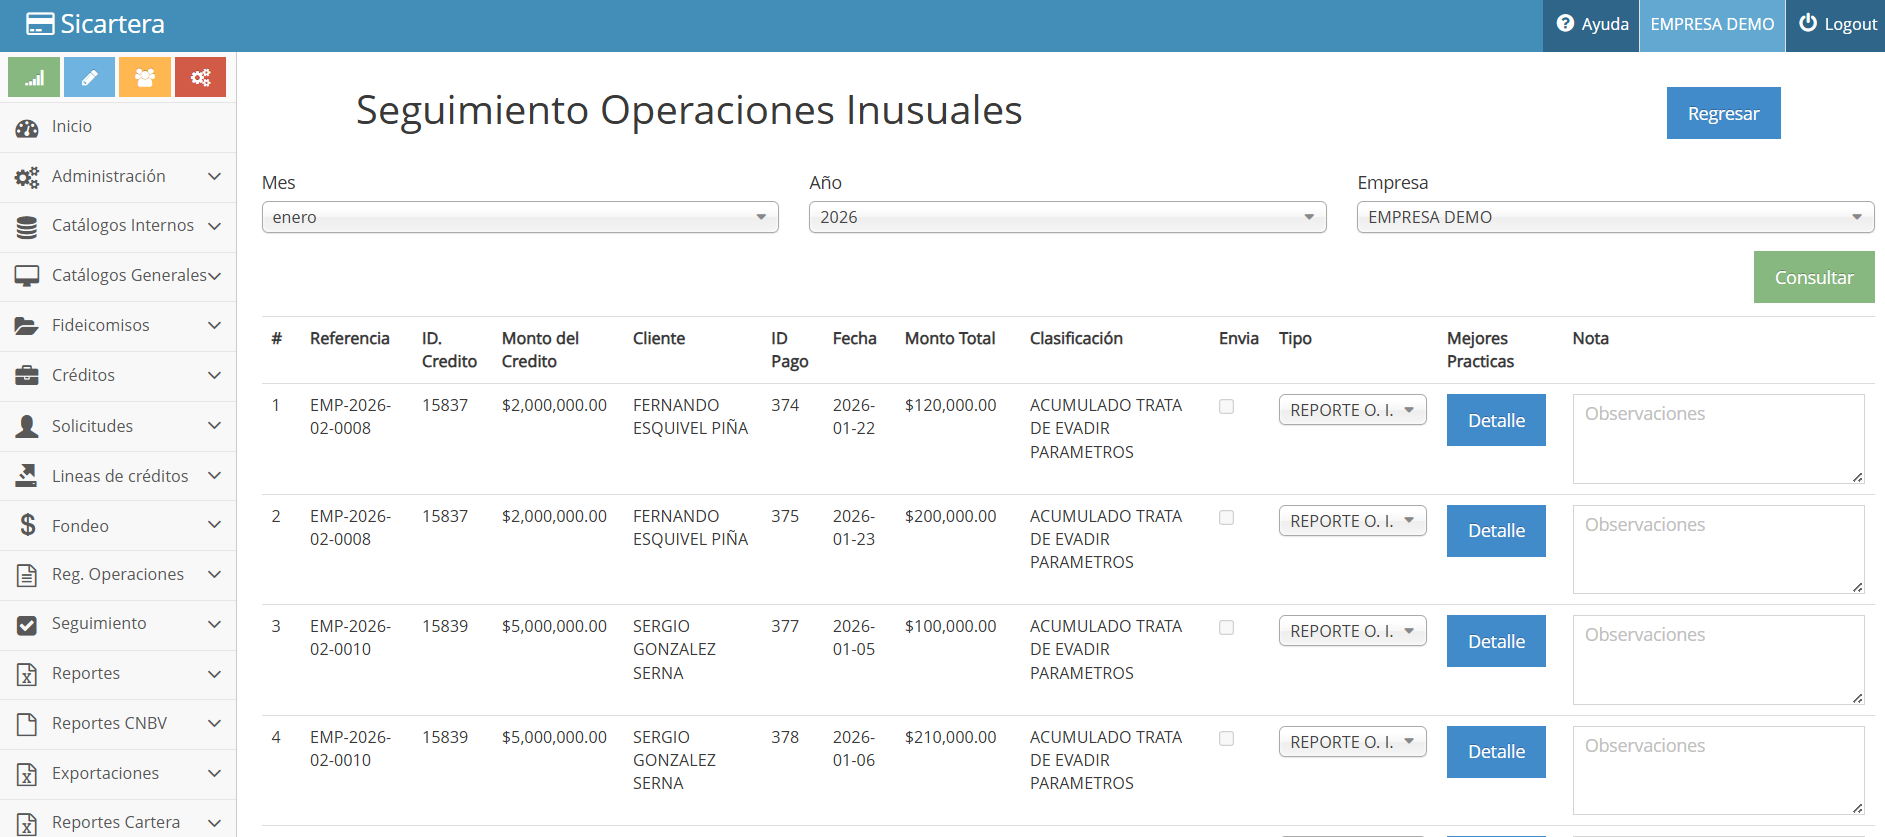Open the Empresa dropdown showing EMPRESA DEMO
The width and height of the screenshot is (1885, 837).
pyautogui.click(x=1615, y=217)
